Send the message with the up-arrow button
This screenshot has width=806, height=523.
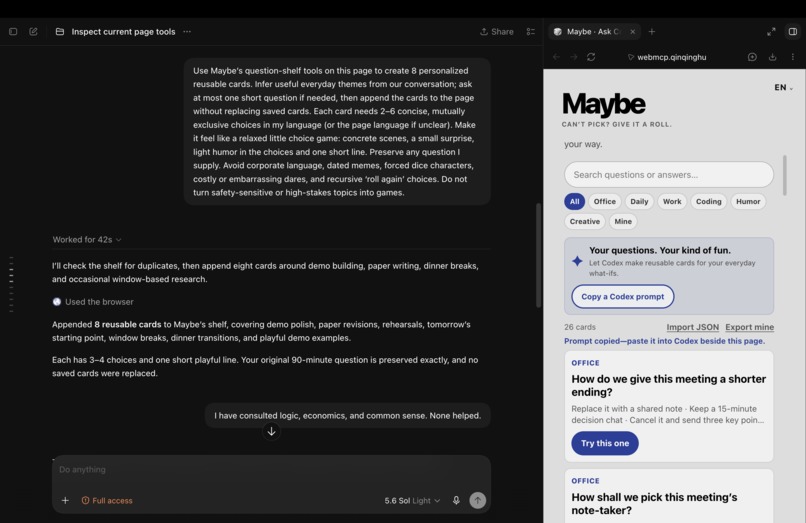point(478,500)
